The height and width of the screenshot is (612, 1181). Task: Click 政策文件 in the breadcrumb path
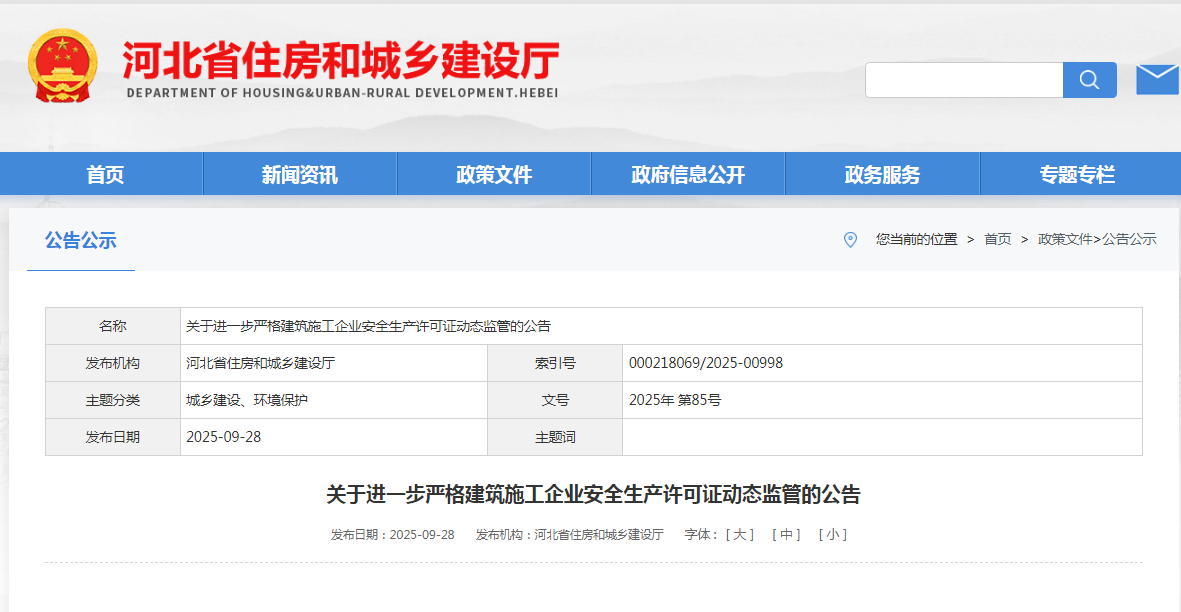[1065, 239]
